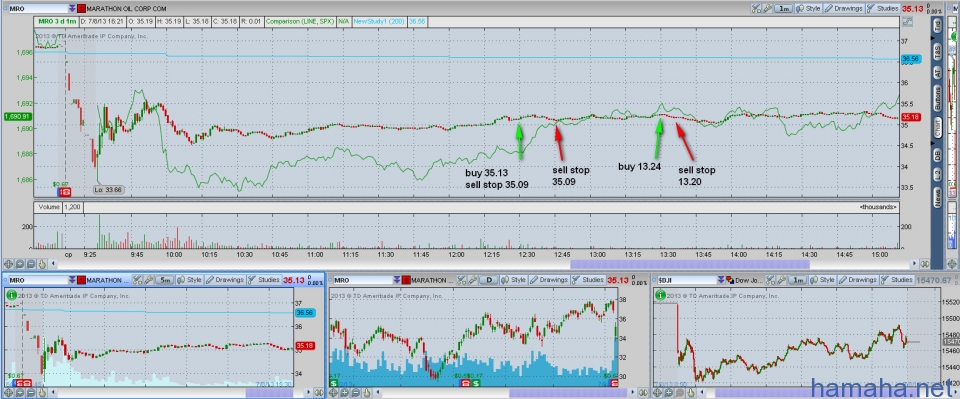Click the main chart horizontal scrollbar thumb

coord(690,264)
